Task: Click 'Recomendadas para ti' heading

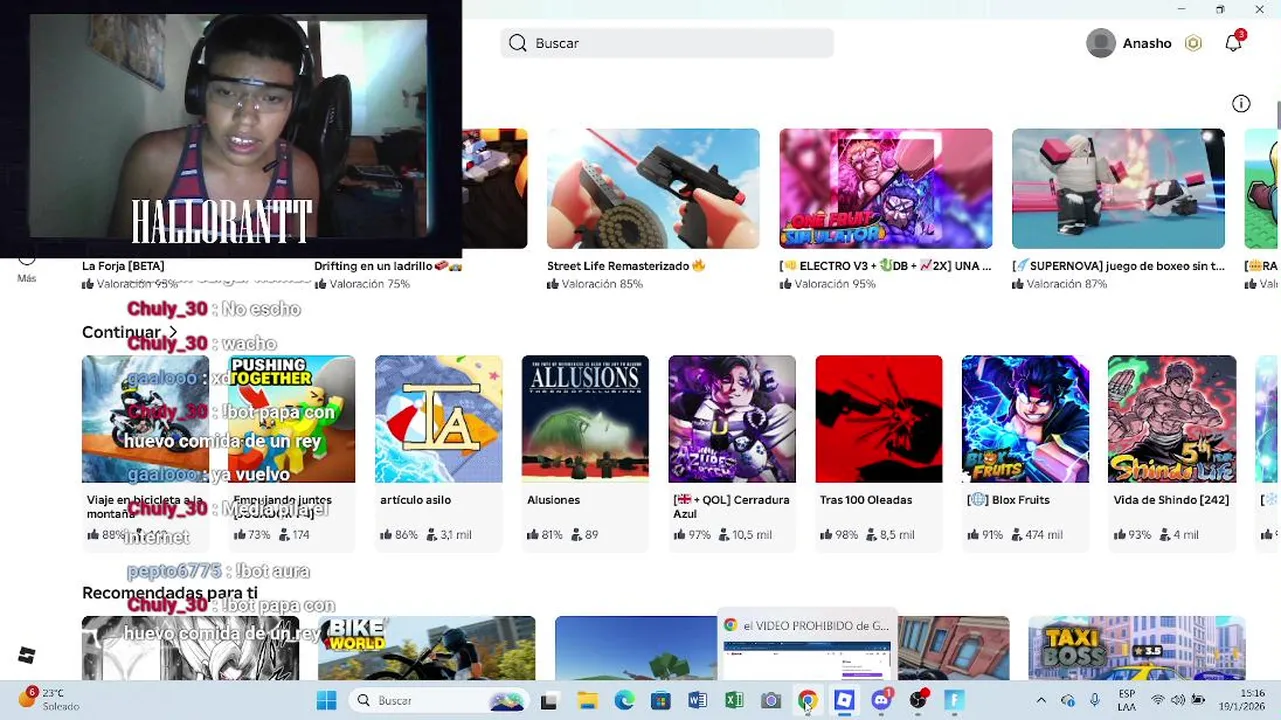Action: click(x=170, y=593)
